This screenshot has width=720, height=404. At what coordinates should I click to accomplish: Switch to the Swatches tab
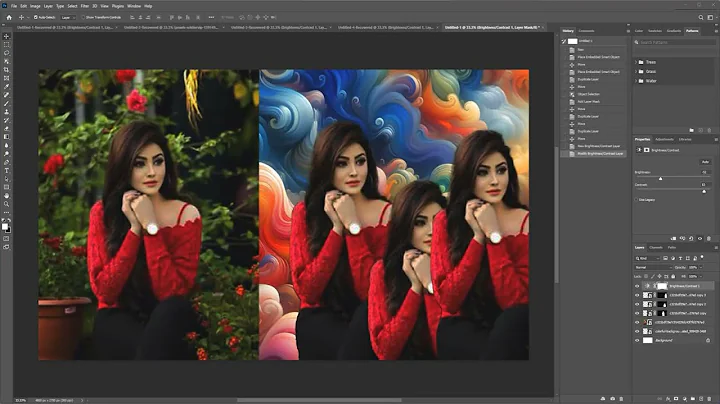pos(655,31)
